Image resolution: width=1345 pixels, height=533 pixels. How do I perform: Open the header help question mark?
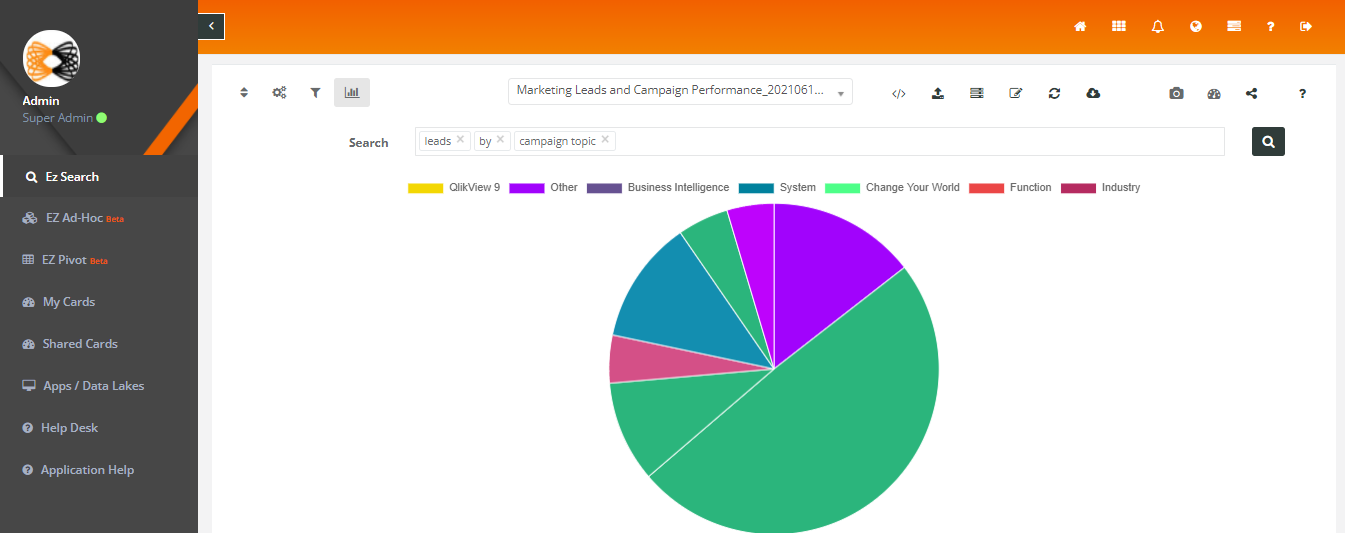tap(1270, 27)
